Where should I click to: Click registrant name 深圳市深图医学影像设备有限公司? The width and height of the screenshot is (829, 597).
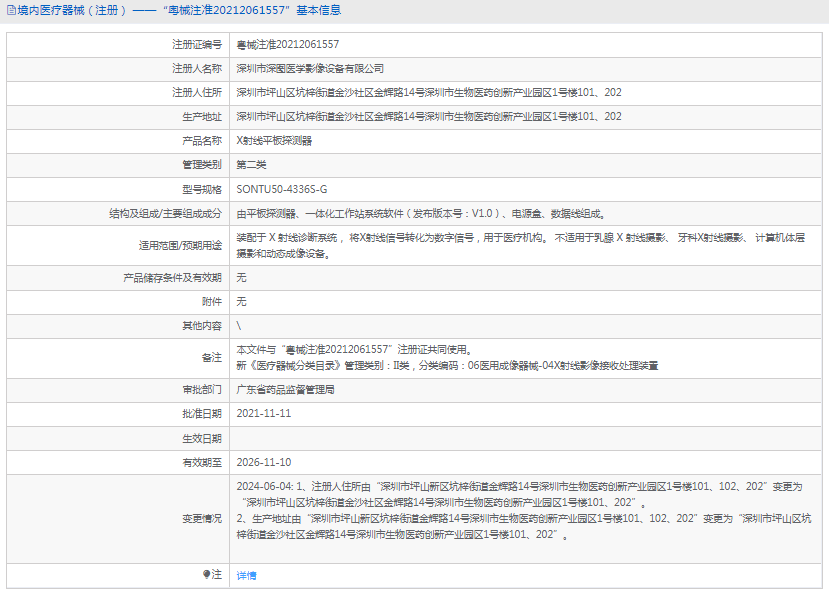[x=310, y=69]
